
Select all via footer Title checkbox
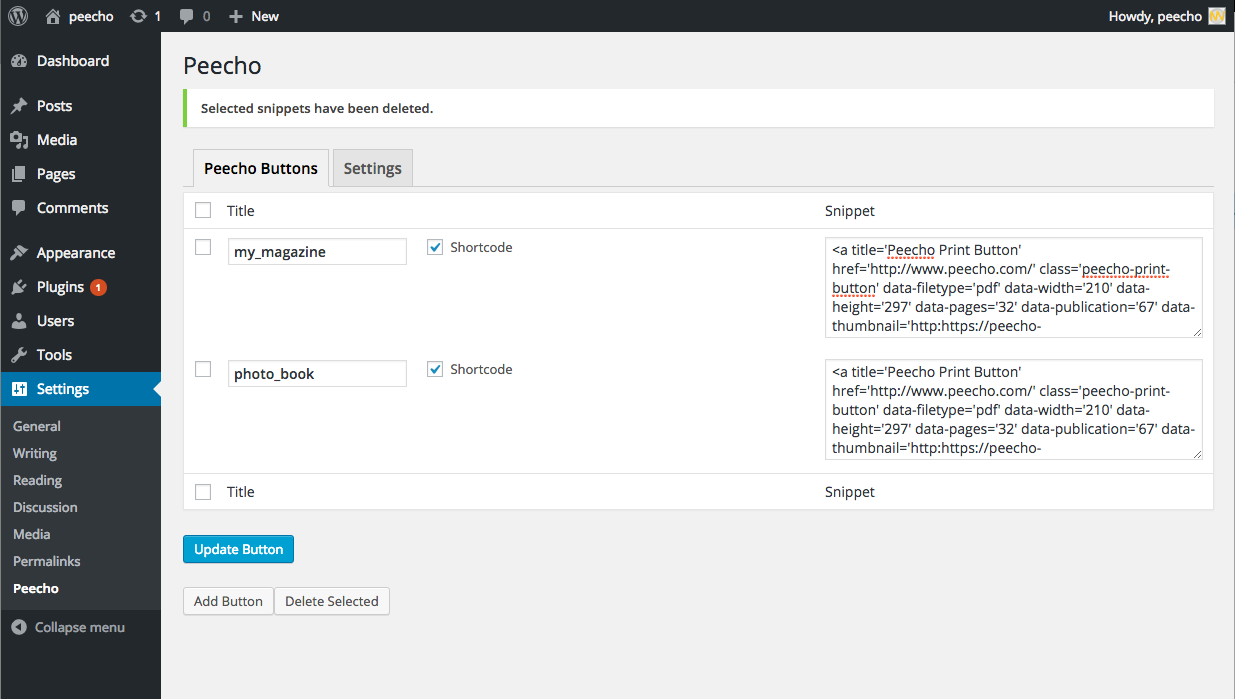[203, 491]
